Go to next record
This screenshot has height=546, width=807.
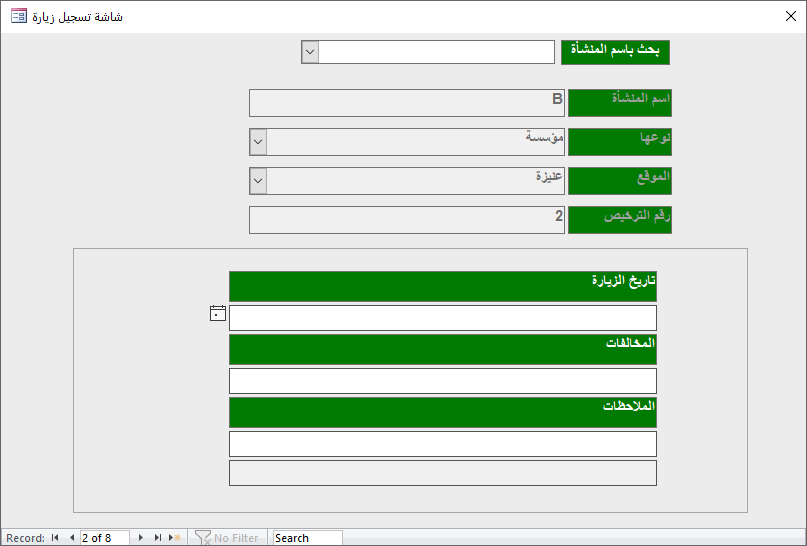click(x=141, y=538)
